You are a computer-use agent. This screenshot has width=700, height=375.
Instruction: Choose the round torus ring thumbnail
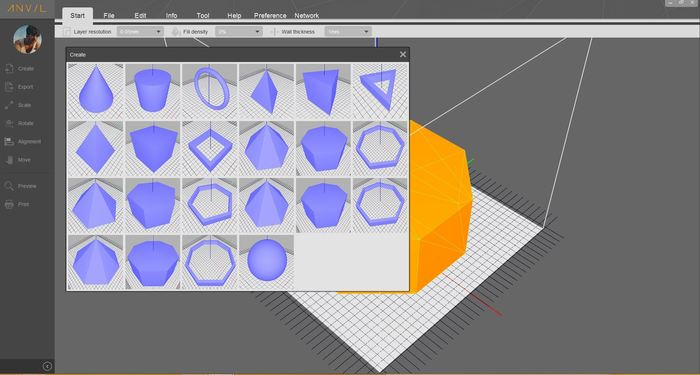210,91
